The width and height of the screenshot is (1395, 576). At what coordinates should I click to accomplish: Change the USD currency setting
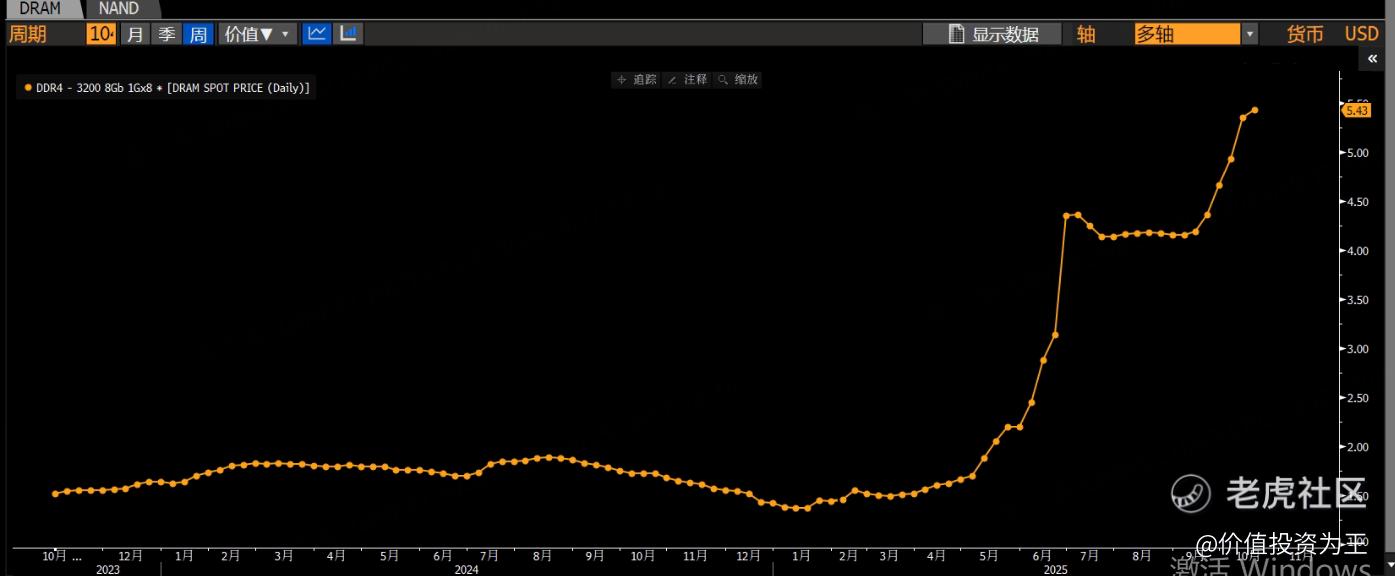pos(1361,34)
